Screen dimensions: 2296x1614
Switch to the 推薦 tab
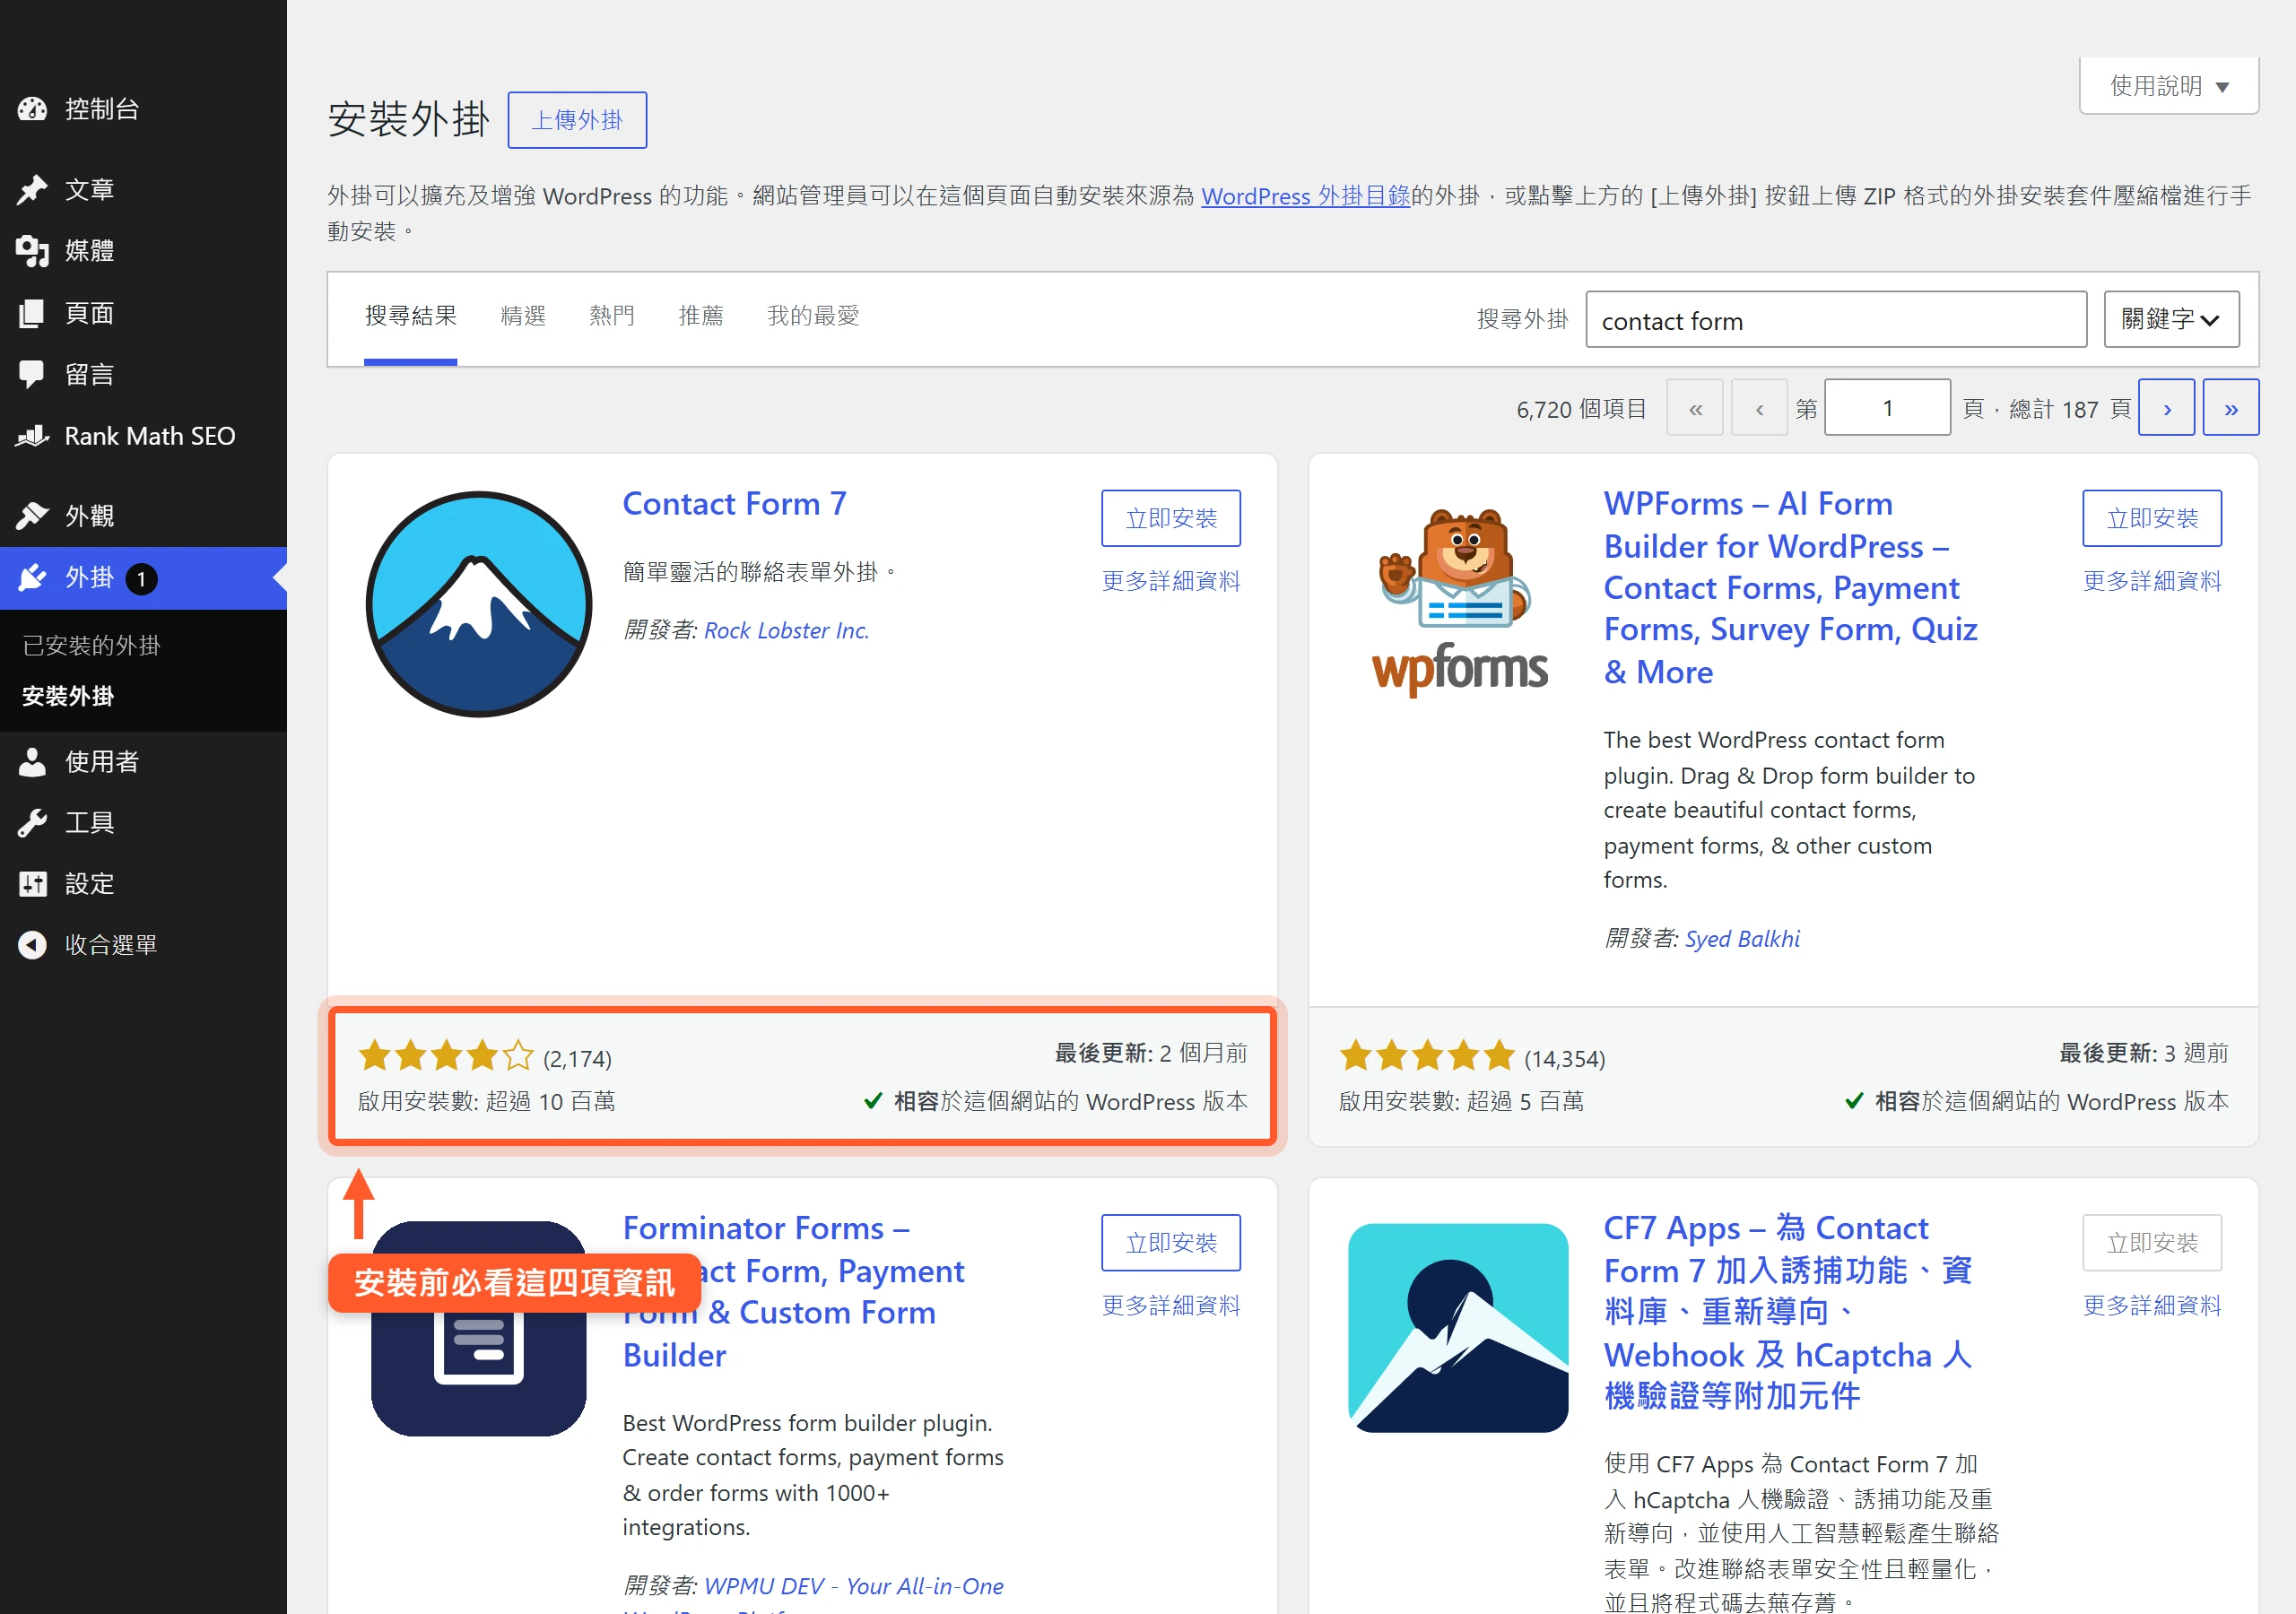coord(701,316)
